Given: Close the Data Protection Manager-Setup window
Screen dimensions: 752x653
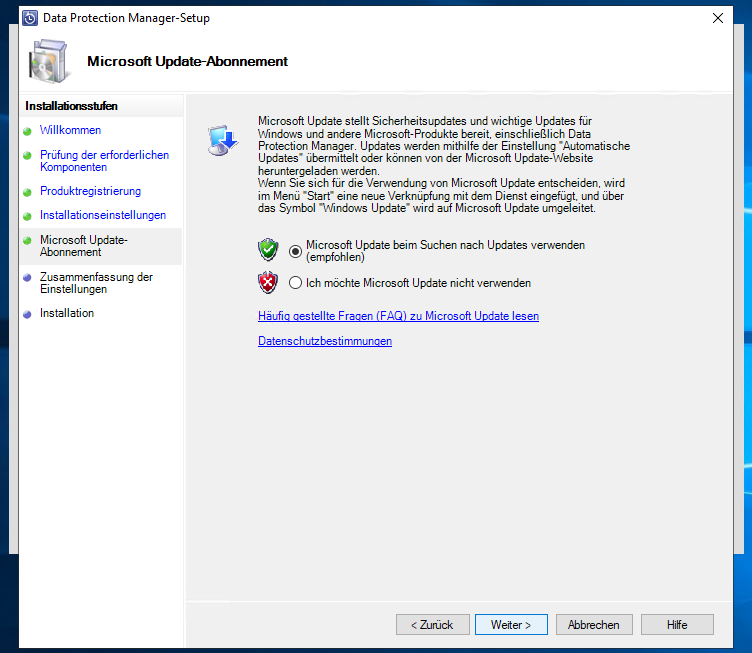Looking at the screenshot, I should coord(718,18).
